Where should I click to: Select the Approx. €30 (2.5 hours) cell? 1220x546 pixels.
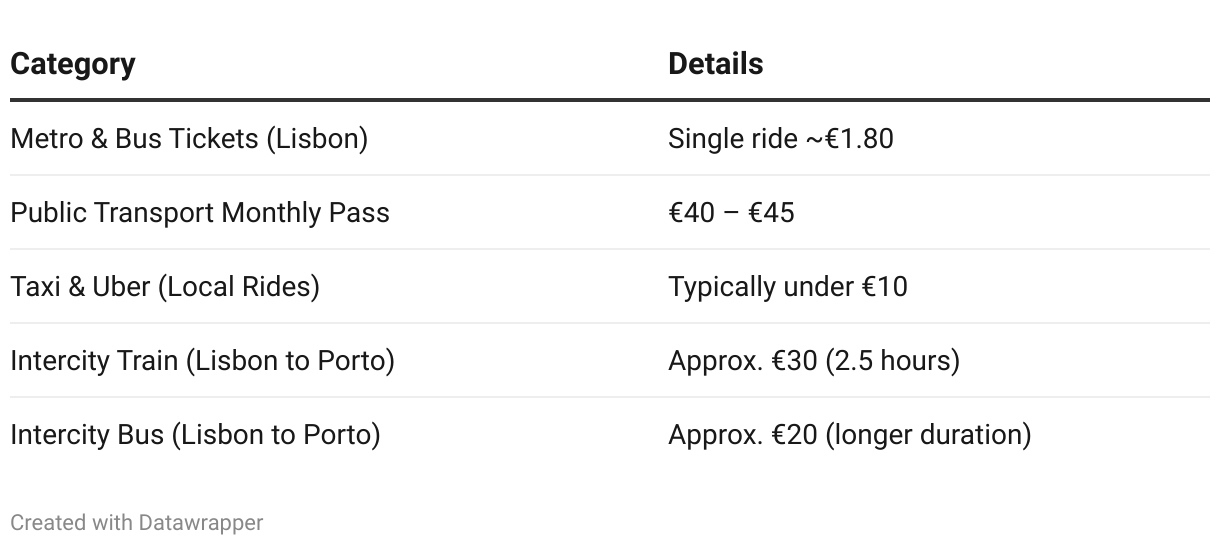814,360
